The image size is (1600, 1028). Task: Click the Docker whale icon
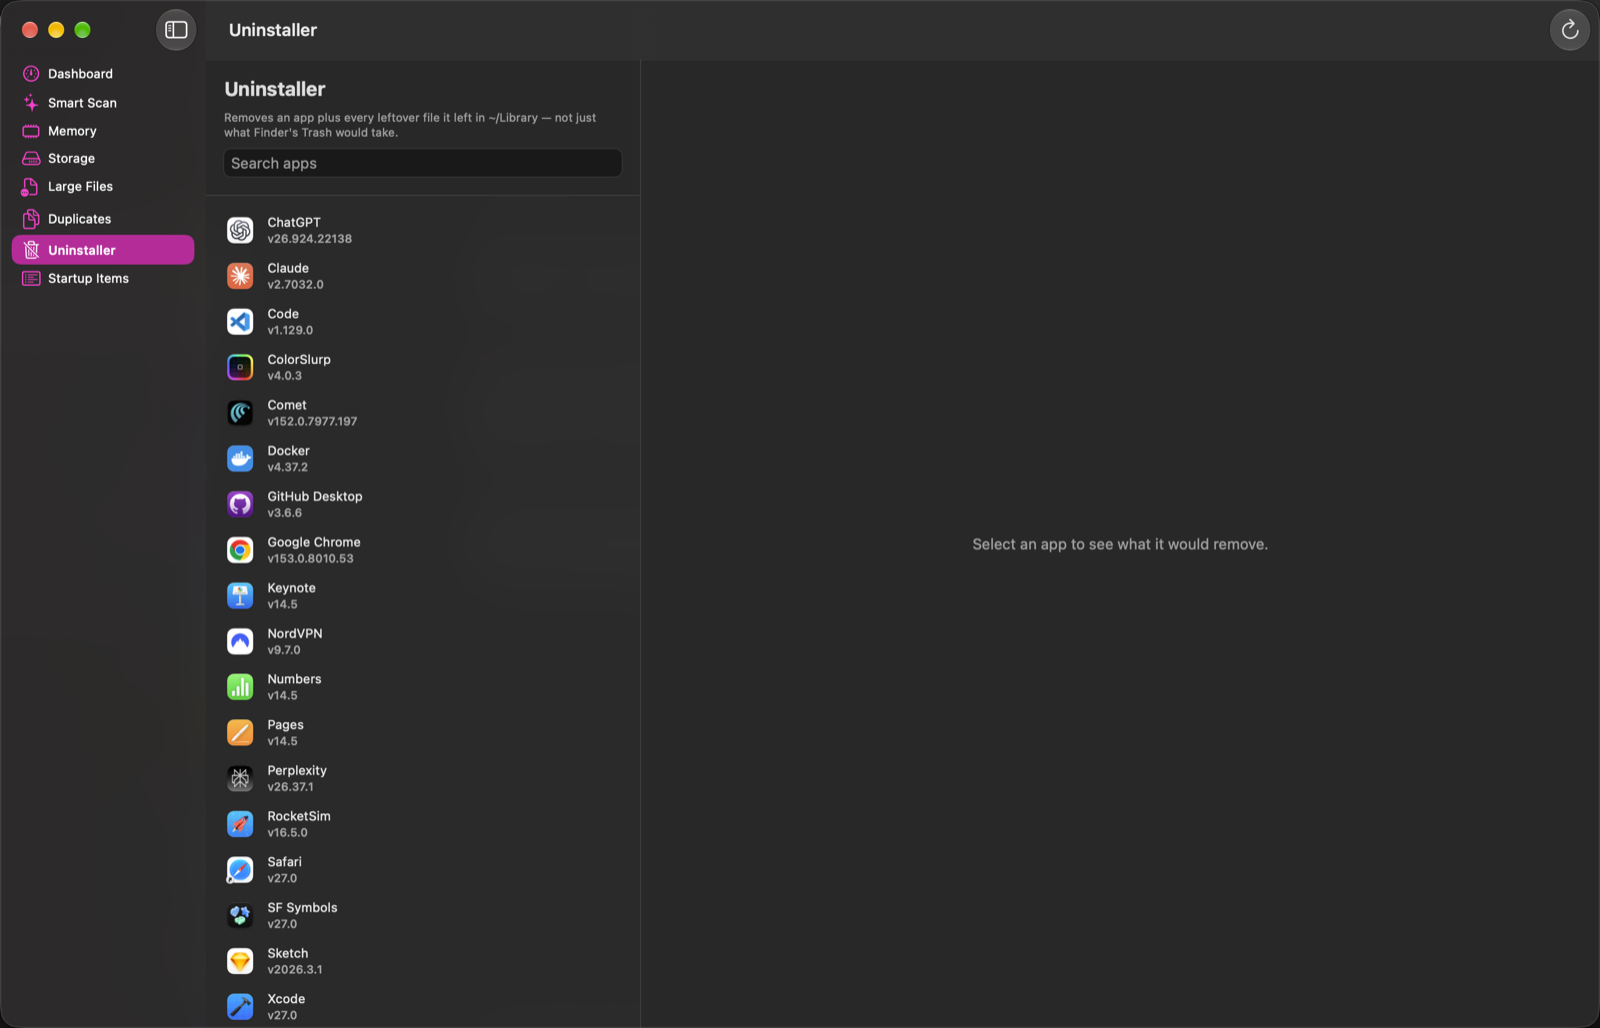[240, 459]
